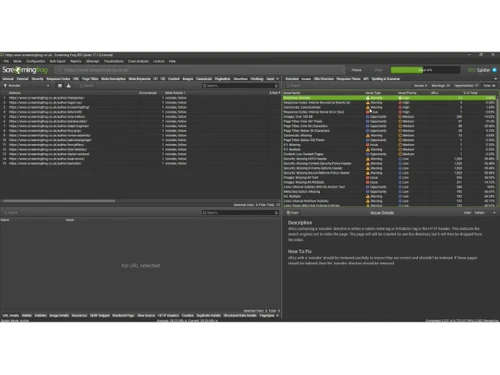Select the Images Over 100 KB issue row
500x375 pixels.
(389, 117)
